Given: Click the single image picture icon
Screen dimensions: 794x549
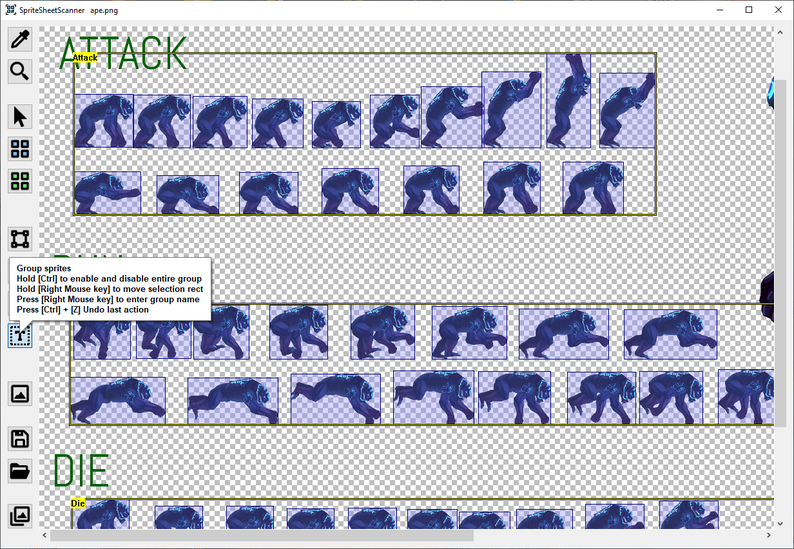Looking at the screenshot, I should [20, 394].
